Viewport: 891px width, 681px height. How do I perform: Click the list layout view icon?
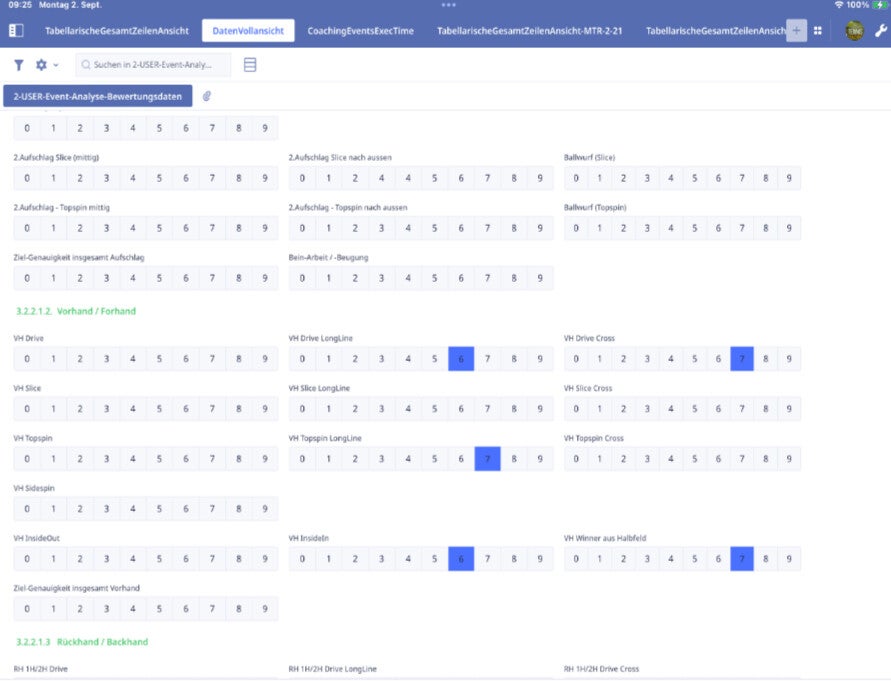pyautogui.click(x=250, y=65)
